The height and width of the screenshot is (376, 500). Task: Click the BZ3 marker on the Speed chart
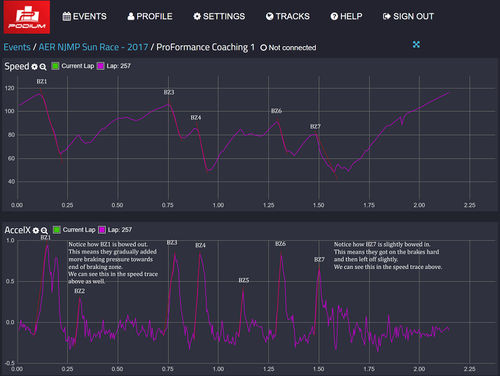(169, 92)
